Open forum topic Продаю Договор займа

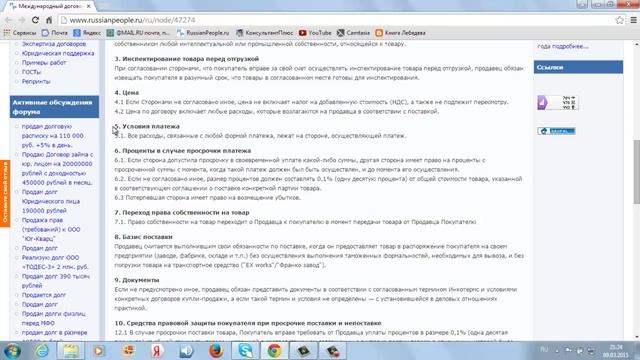(x=57, y=168)
